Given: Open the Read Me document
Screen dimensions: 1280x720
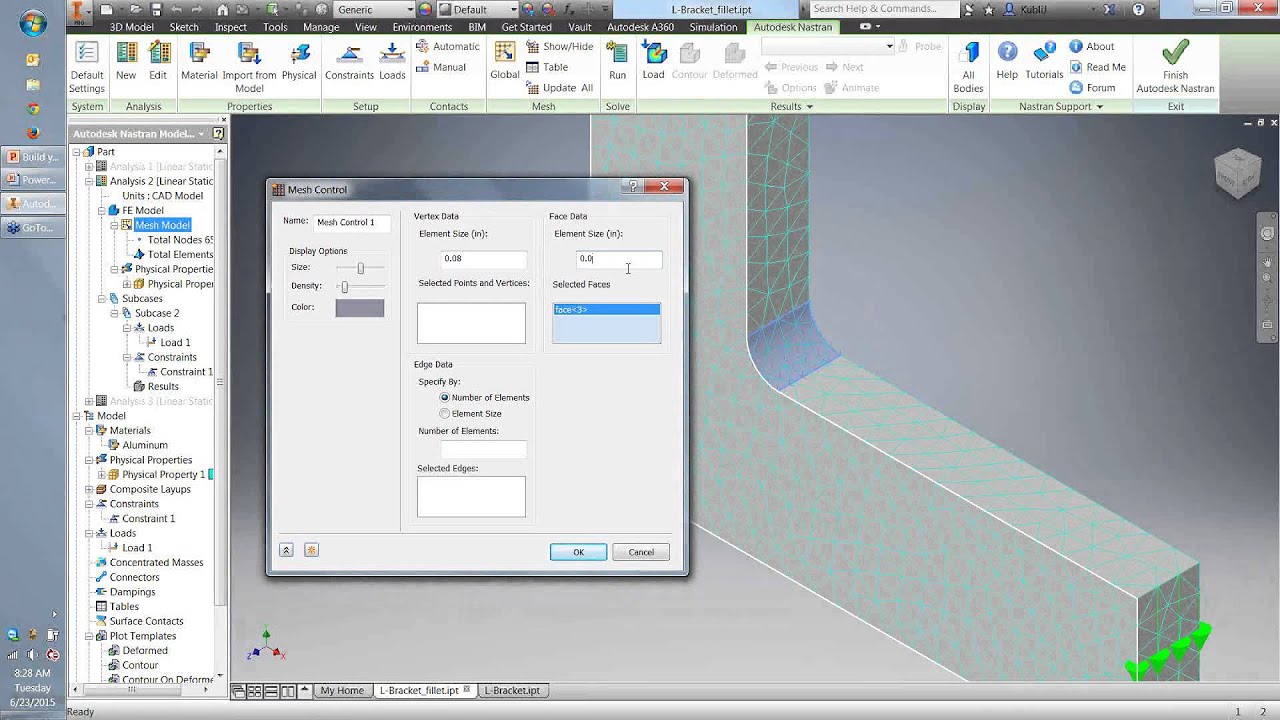Looking at the screenshot, I should coord(1097,67).
